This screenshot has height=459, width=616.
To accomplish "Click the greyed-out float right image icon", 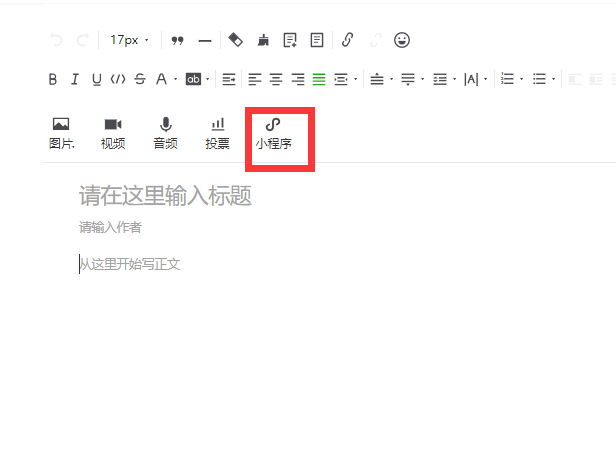I will pos(596,79).
